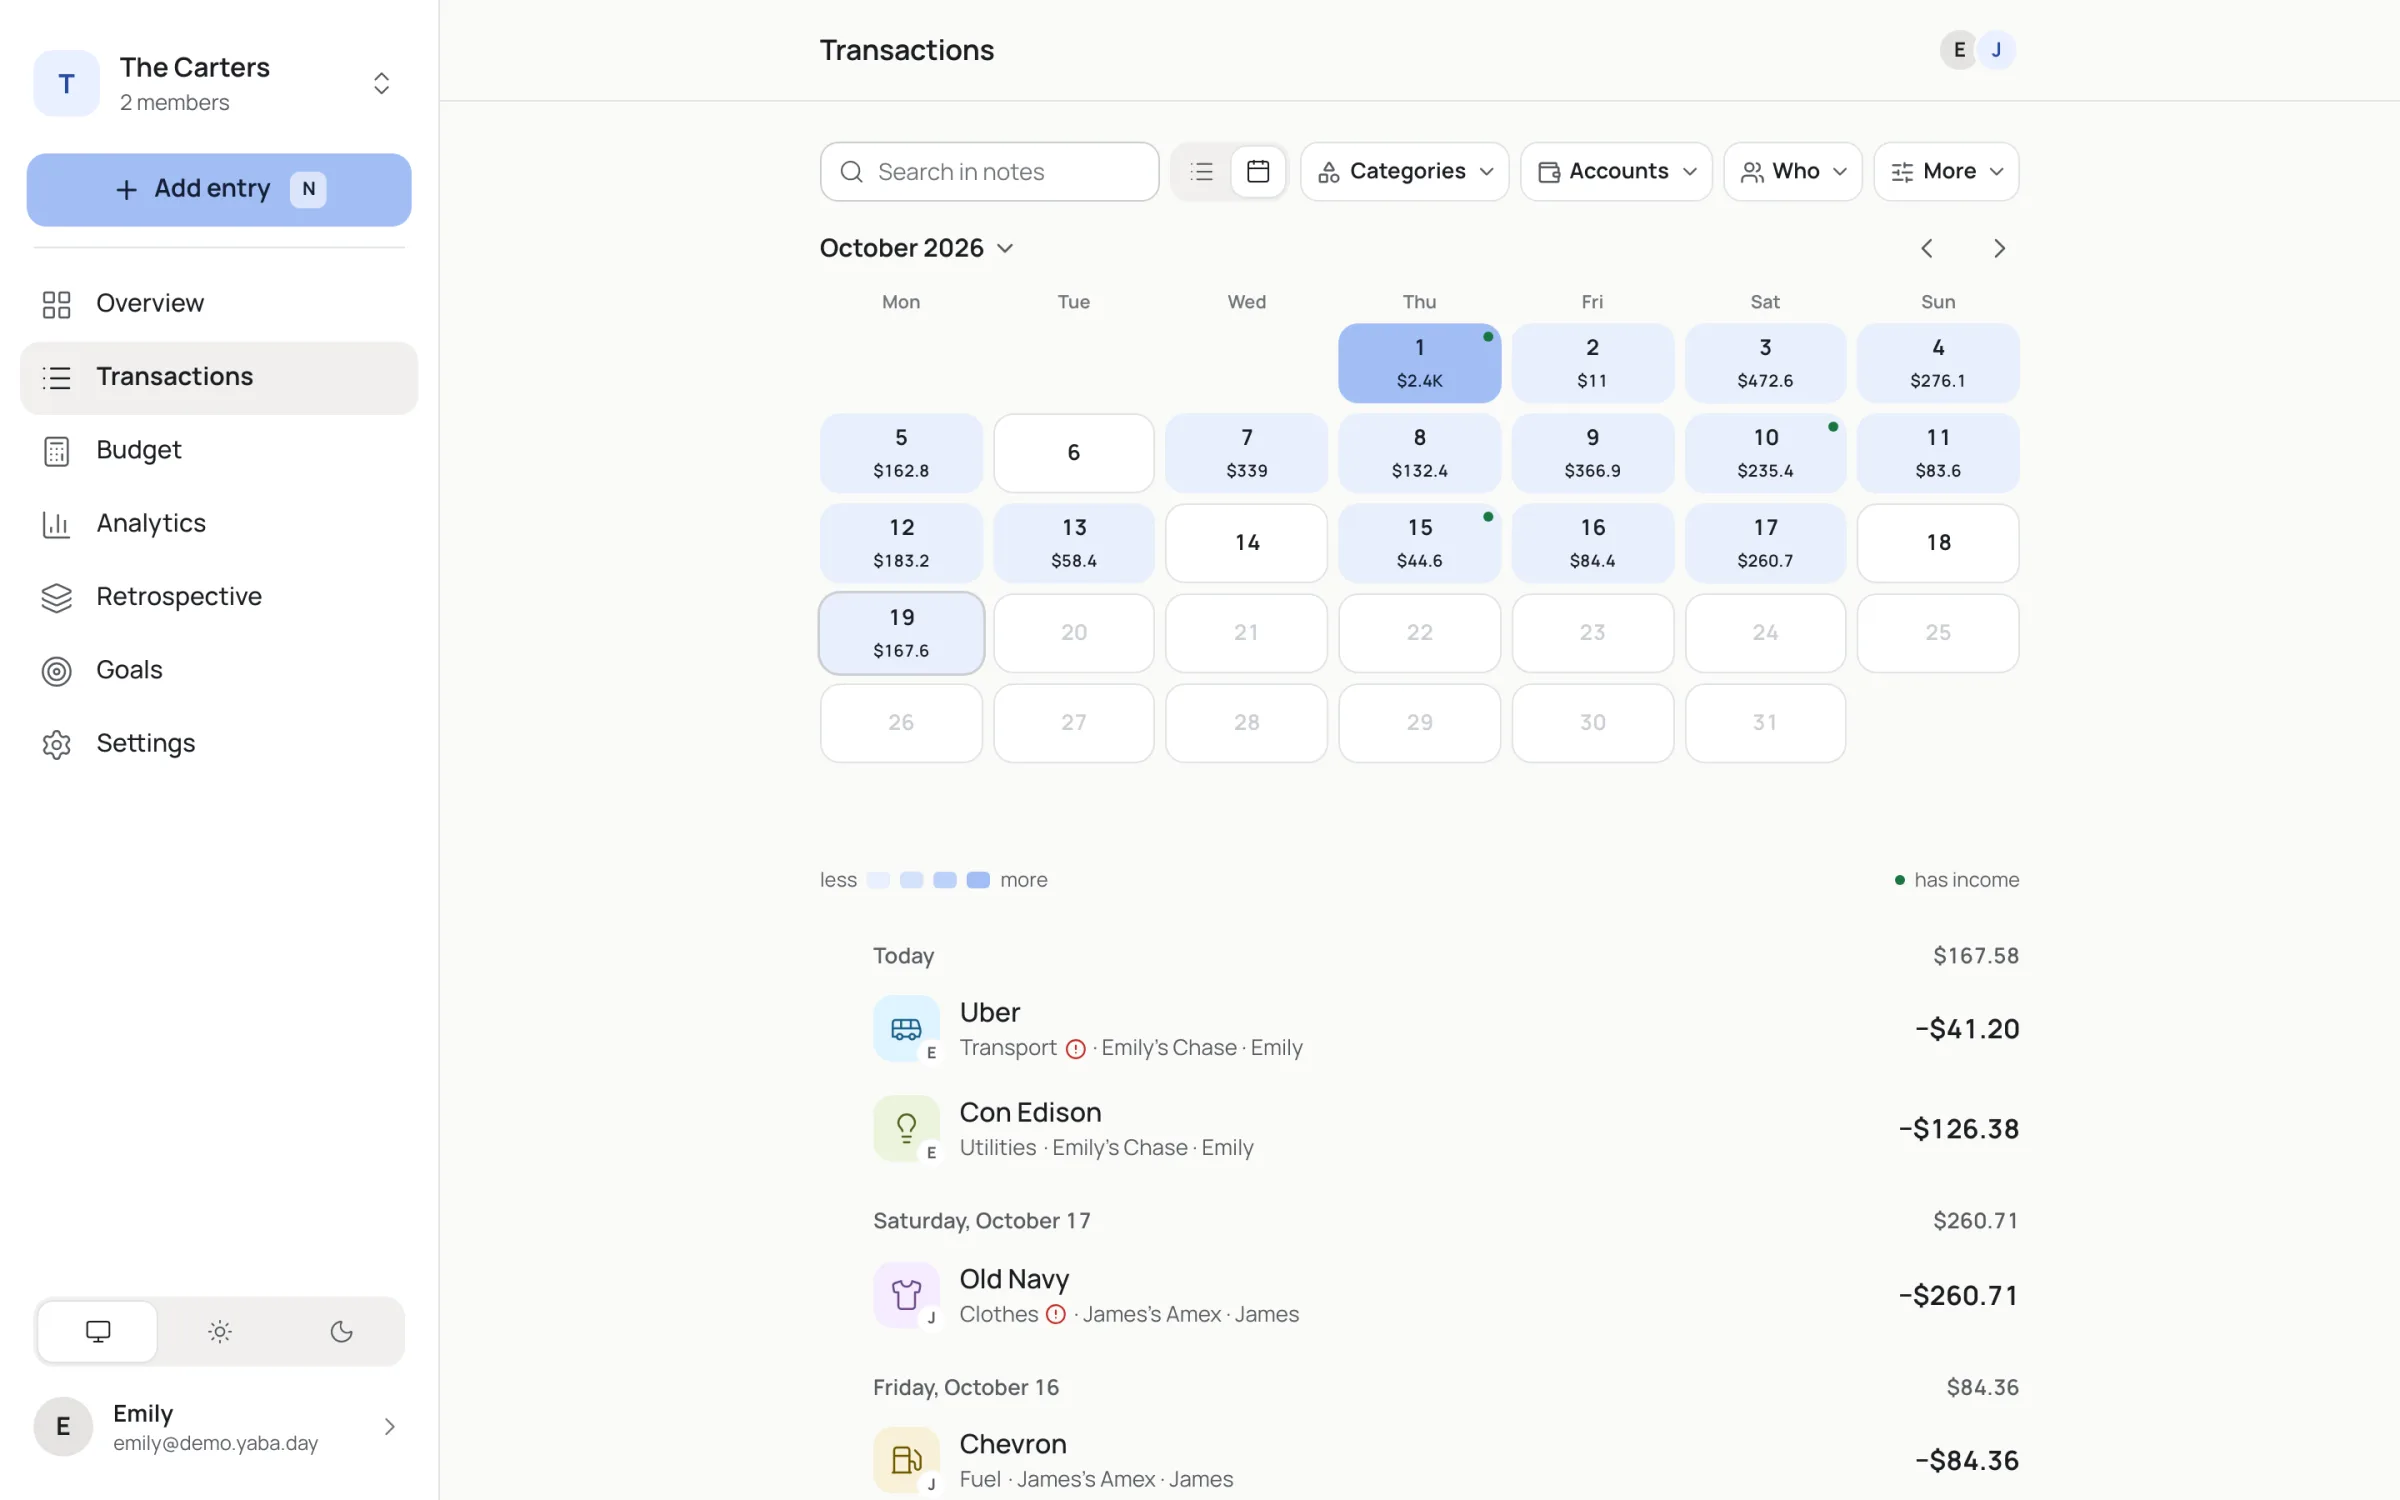2400x1500 pixels.
Task: Open Transactions in sidebar
Action: [219, 378]
